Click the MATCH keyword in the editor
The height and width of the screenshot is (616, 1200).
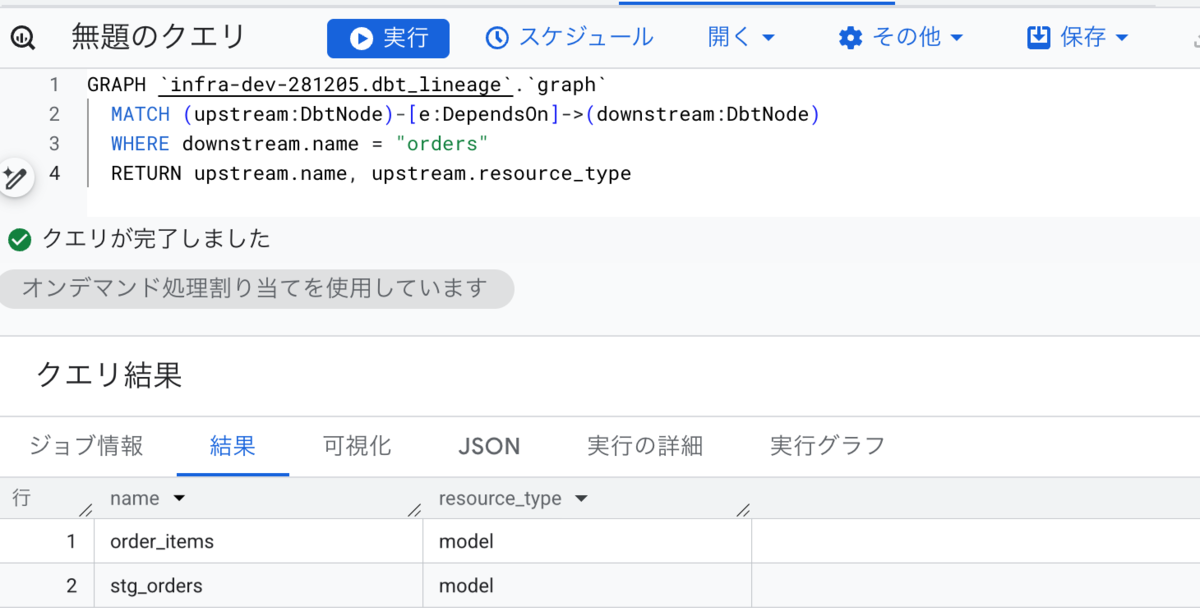(x=140, y=114)
